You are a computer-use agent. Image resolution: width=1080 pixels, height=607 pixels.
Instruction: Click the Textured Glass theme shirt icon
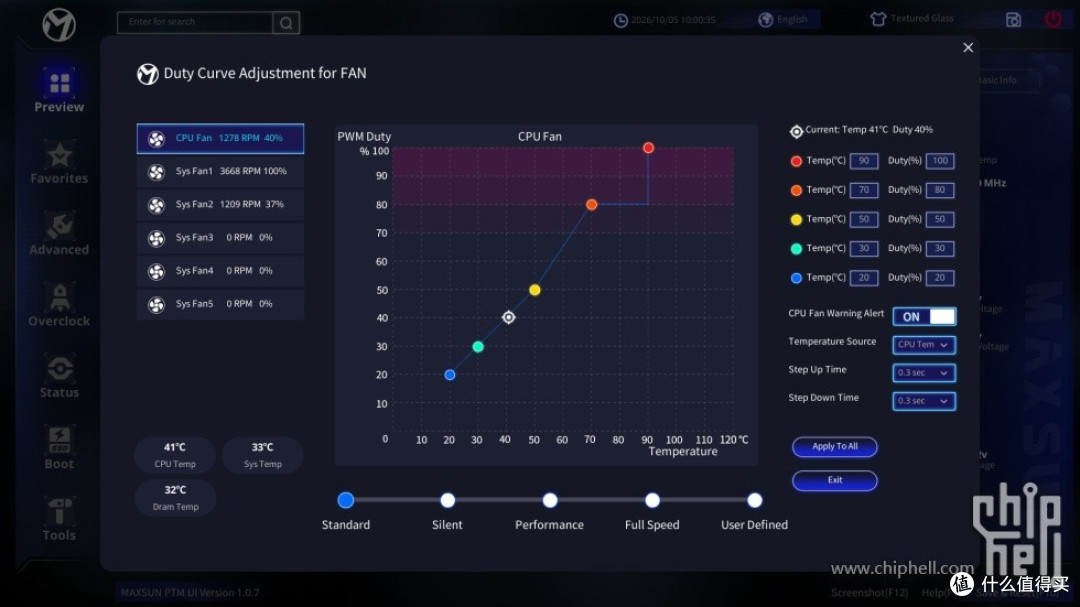tap(878, 19)
